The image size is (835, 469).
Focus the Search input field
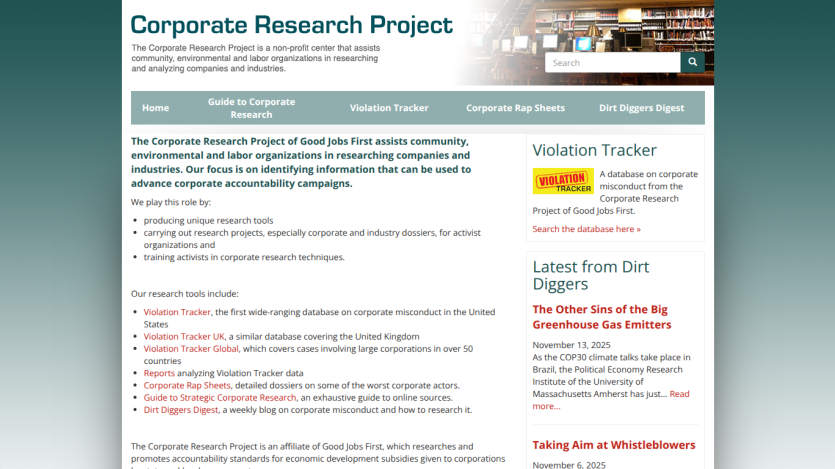[612, 62]
